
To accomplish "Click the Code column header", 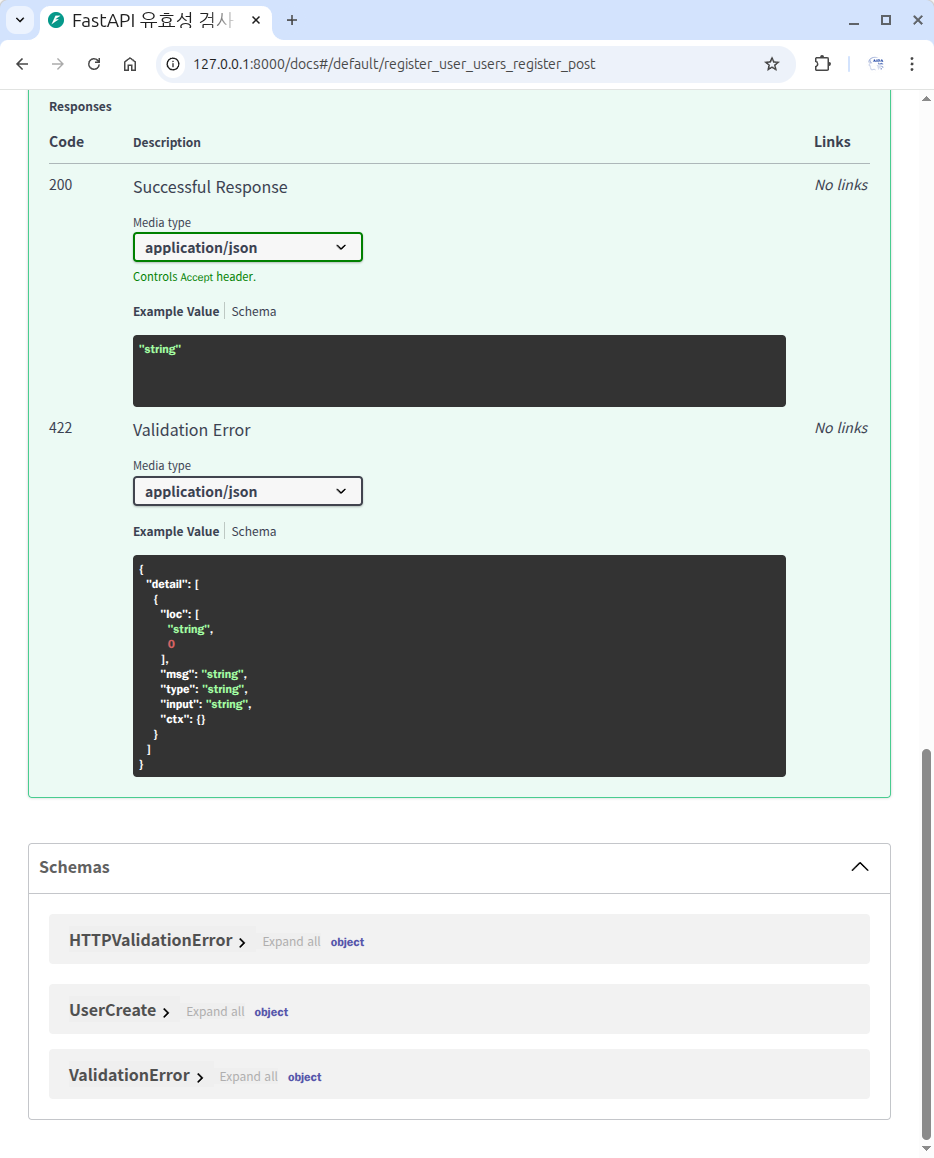I will click(x=66, y=142).
